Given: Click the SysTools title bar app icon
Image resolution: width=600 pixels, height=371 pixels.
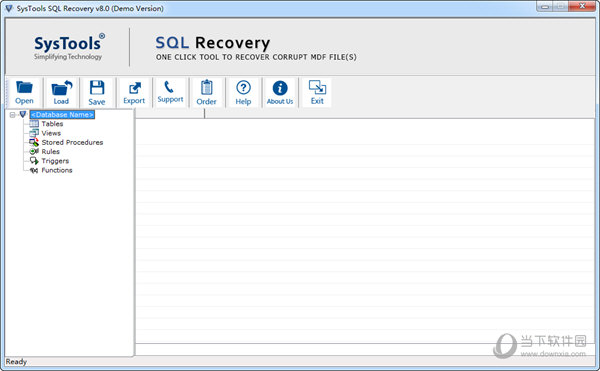Looking at the screenshot, I should coord(8,8).
